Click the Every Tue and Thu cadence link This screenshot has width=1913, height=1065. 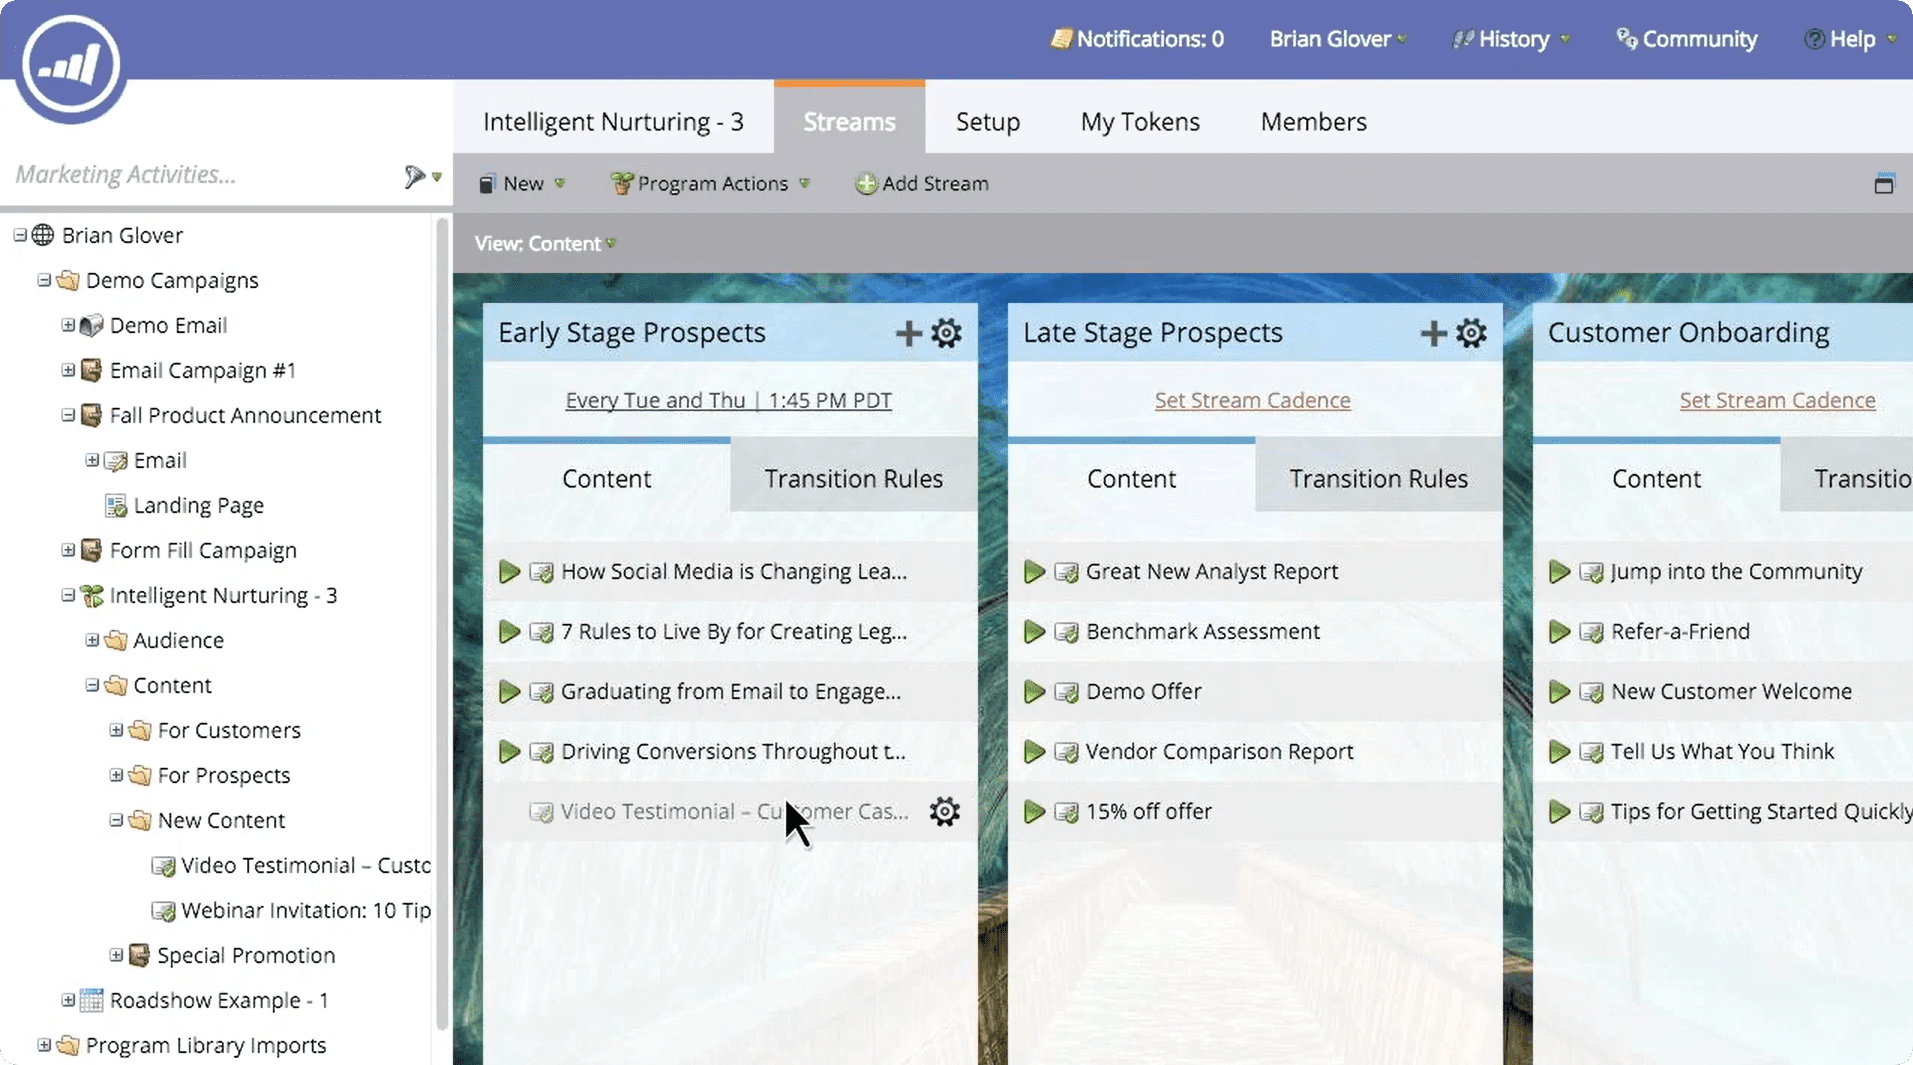(x=728, y=400)
